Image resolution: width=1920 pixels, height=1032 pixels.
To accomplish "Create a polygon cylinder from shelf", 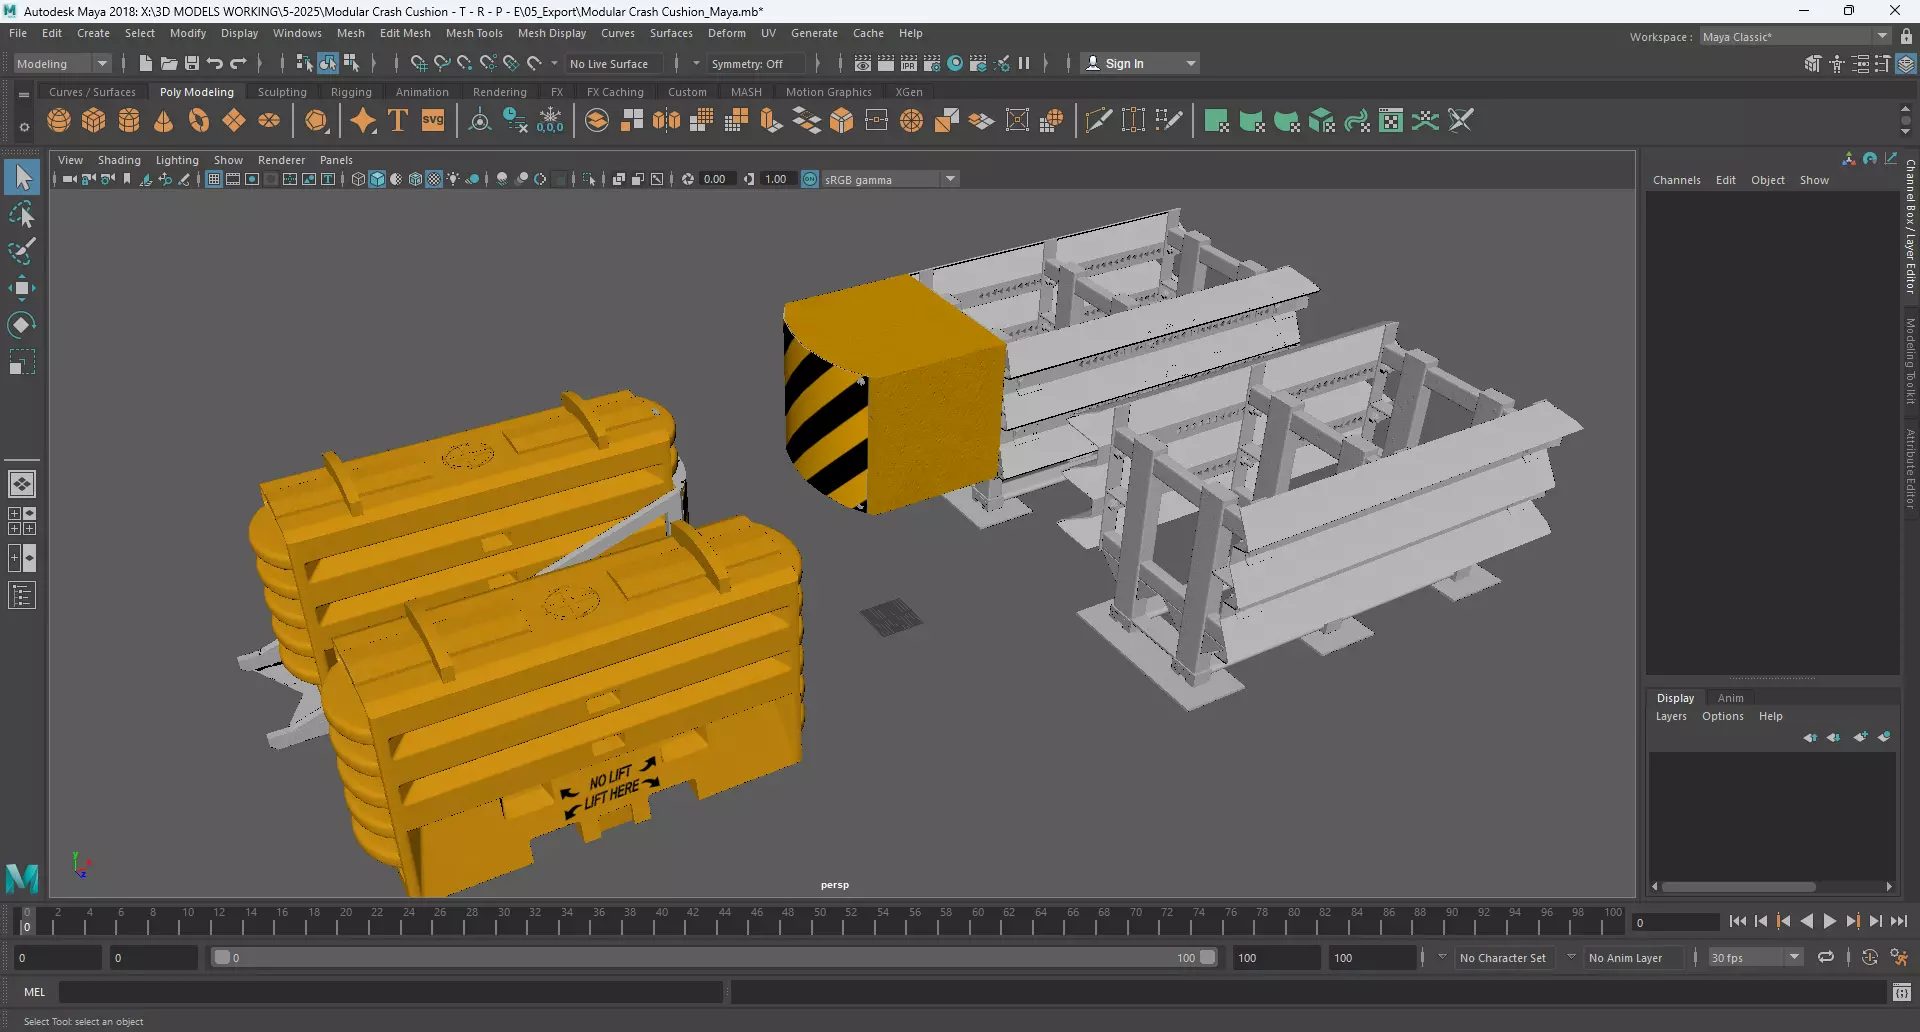I will point(129,121).
